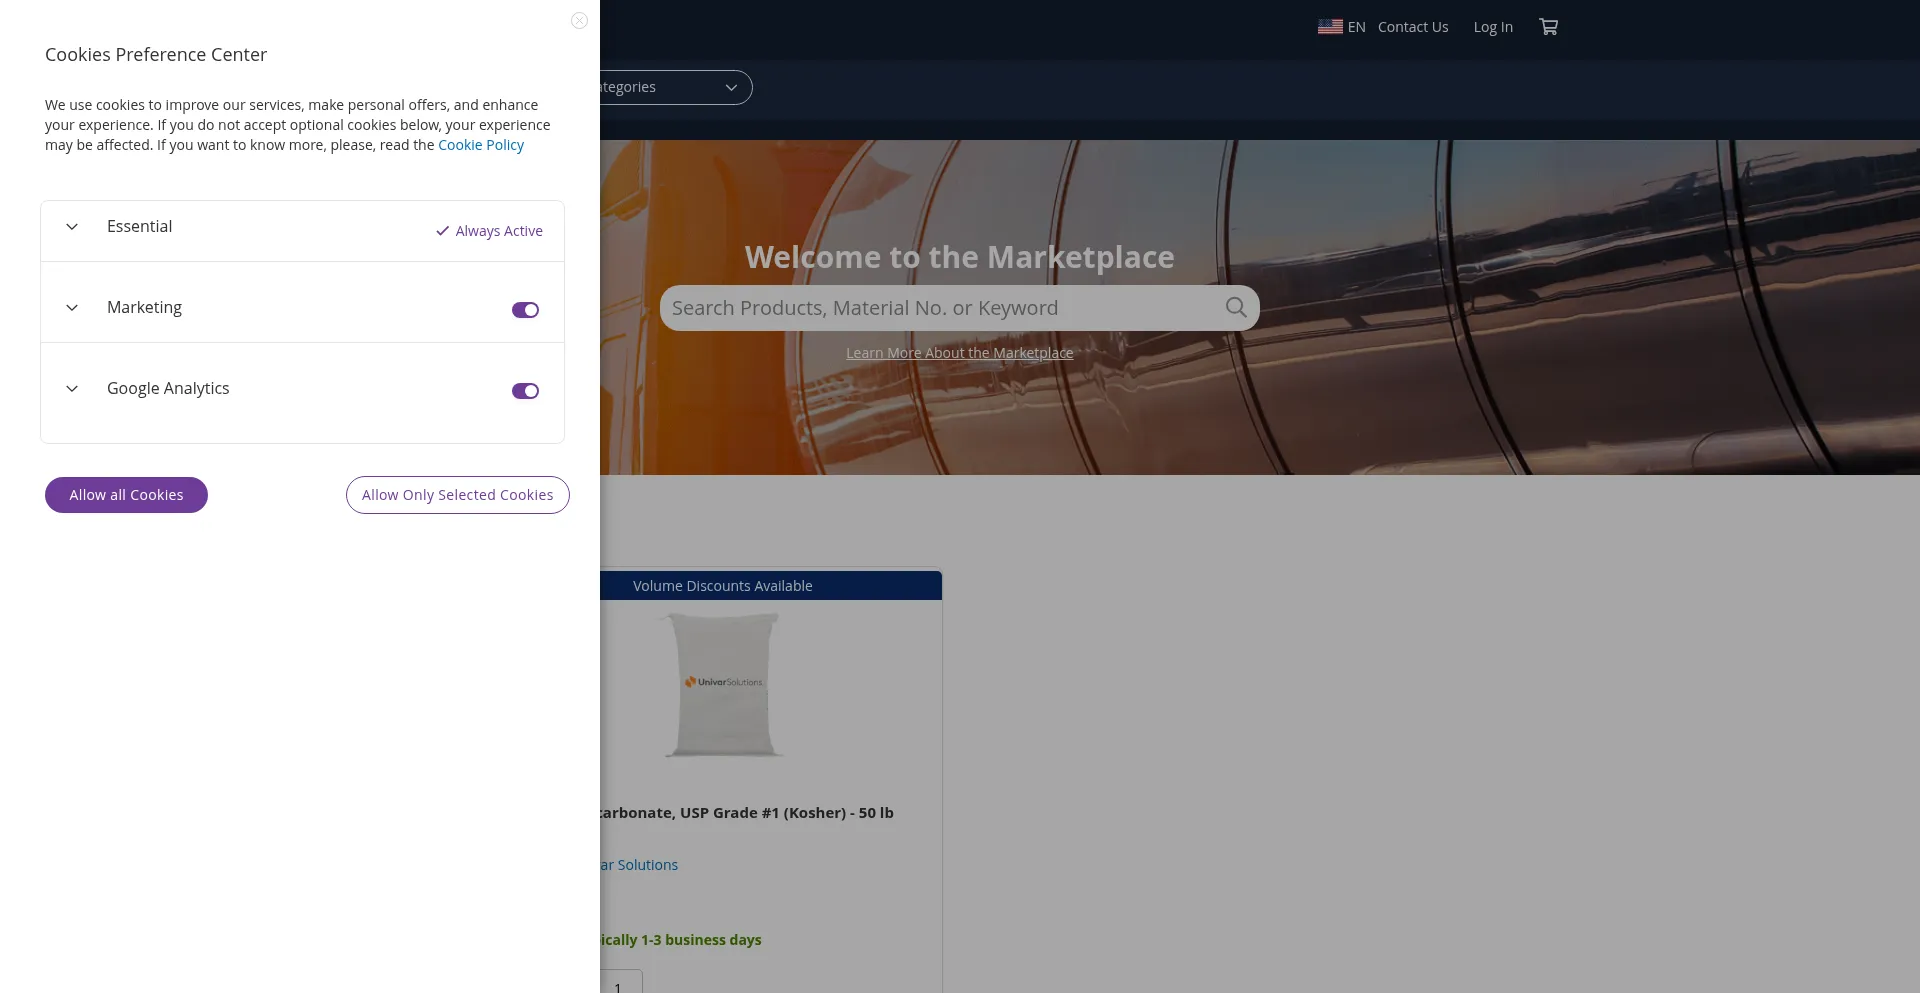Viewport: 1920px width, 993px height.
Task: Open the Cookie Policy link
Action: pyautogui.click(x=481, y=145)
